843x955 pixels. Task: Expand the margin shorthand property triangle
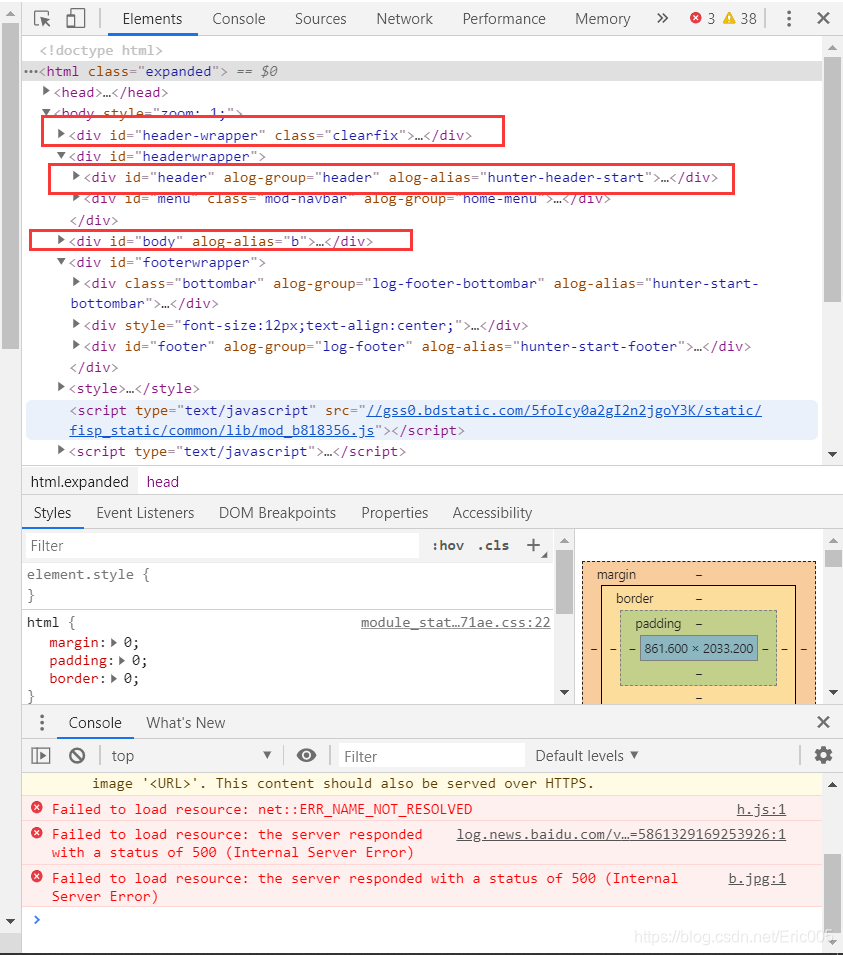114,643
